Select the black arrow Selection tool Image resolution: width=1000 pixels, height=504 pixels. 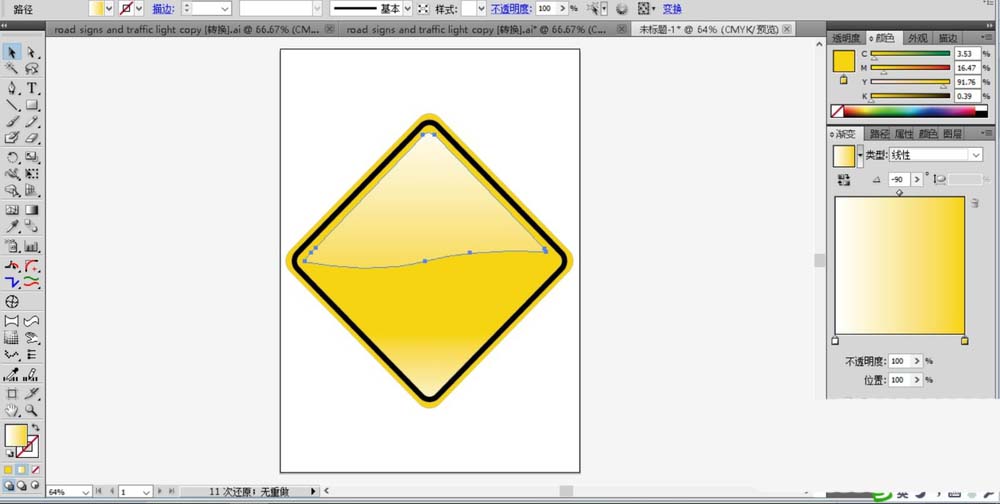pos(12,52)
